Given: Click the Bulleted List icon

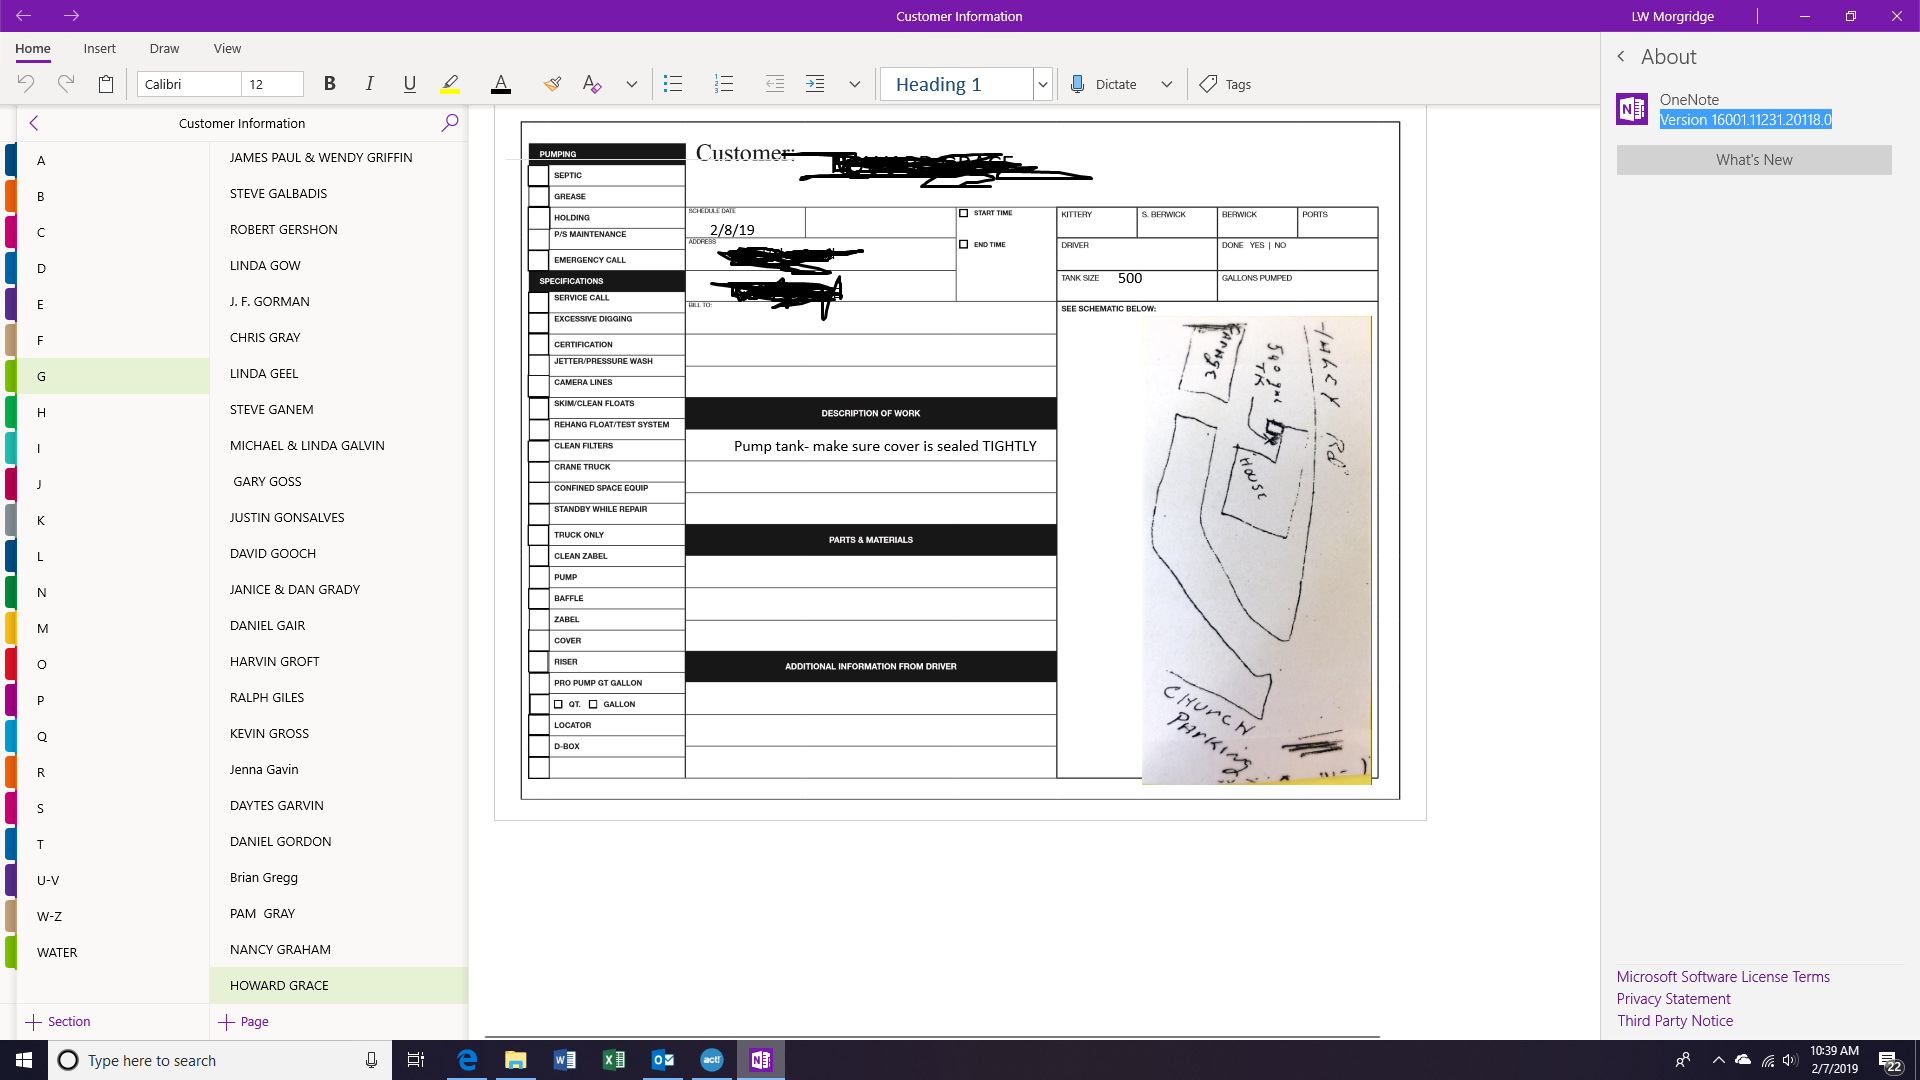Looking at the screenshot, I should (673, 83).
